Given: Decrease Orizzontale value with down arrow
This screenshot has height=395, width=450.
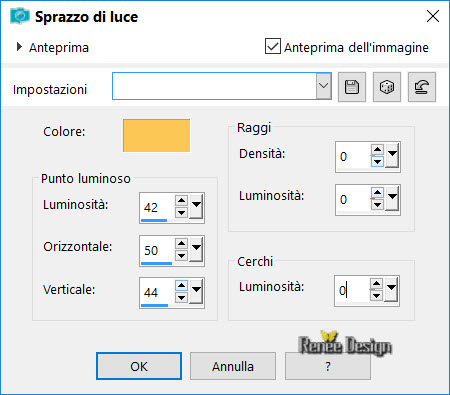Looking at the screenshot, I should (181, 256).
